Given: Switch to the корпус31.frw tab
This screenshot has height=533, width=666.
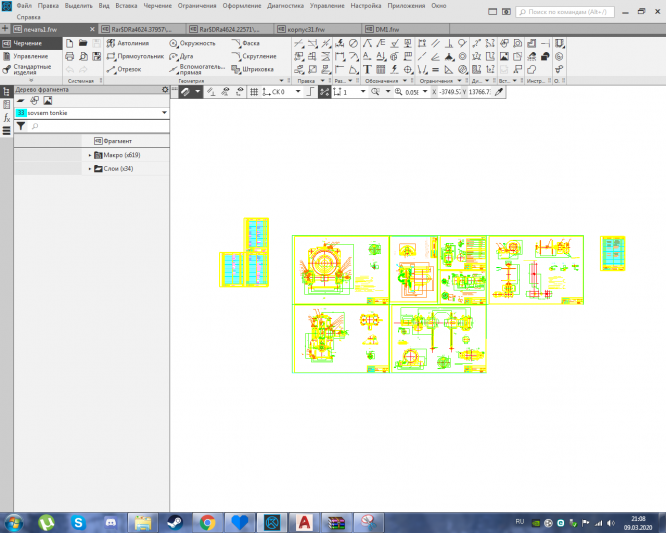Looking at the screenshot, I should [x=318, y=29].
